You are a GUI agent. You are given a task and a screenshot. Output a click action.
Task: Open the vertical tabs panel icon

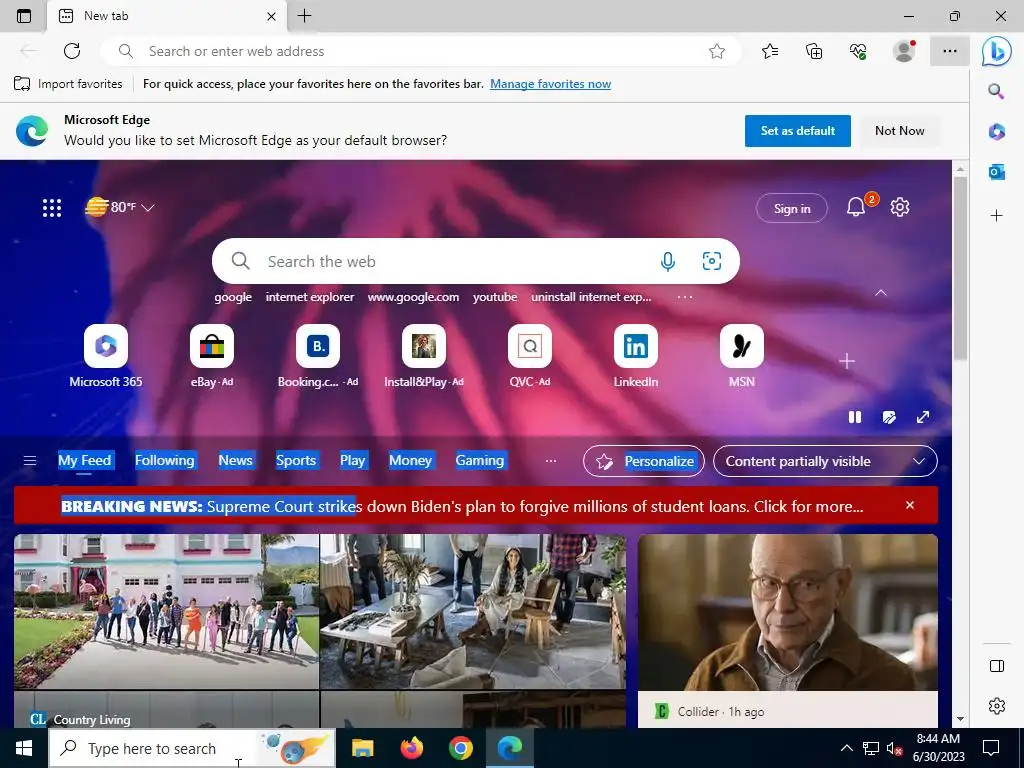(x=24, y=16)
